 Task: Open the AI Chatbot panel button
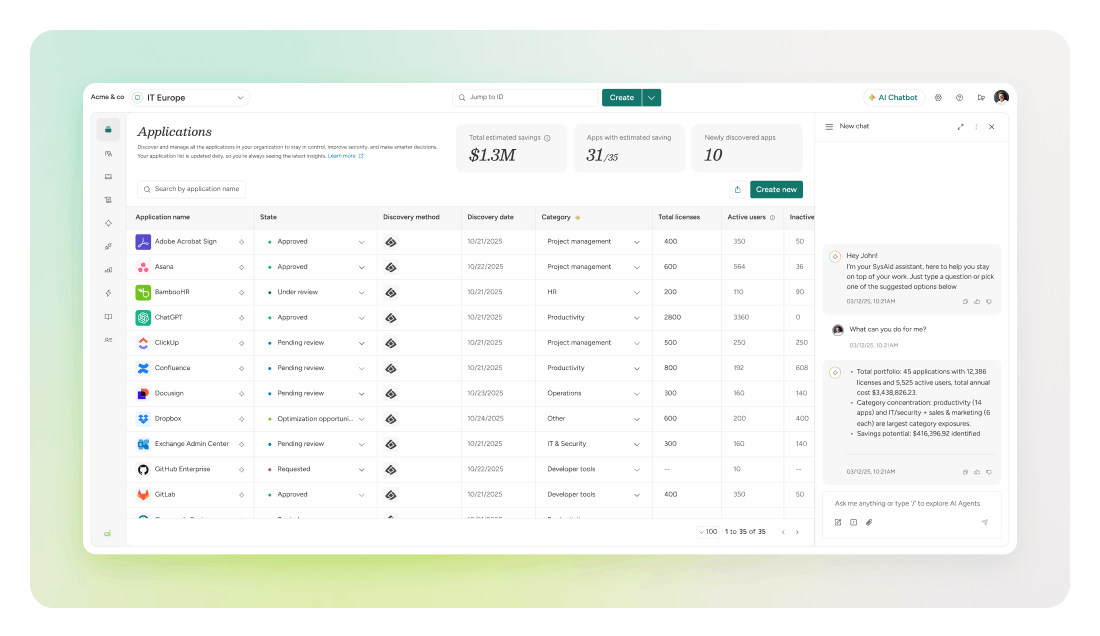[x=893, y=97]
